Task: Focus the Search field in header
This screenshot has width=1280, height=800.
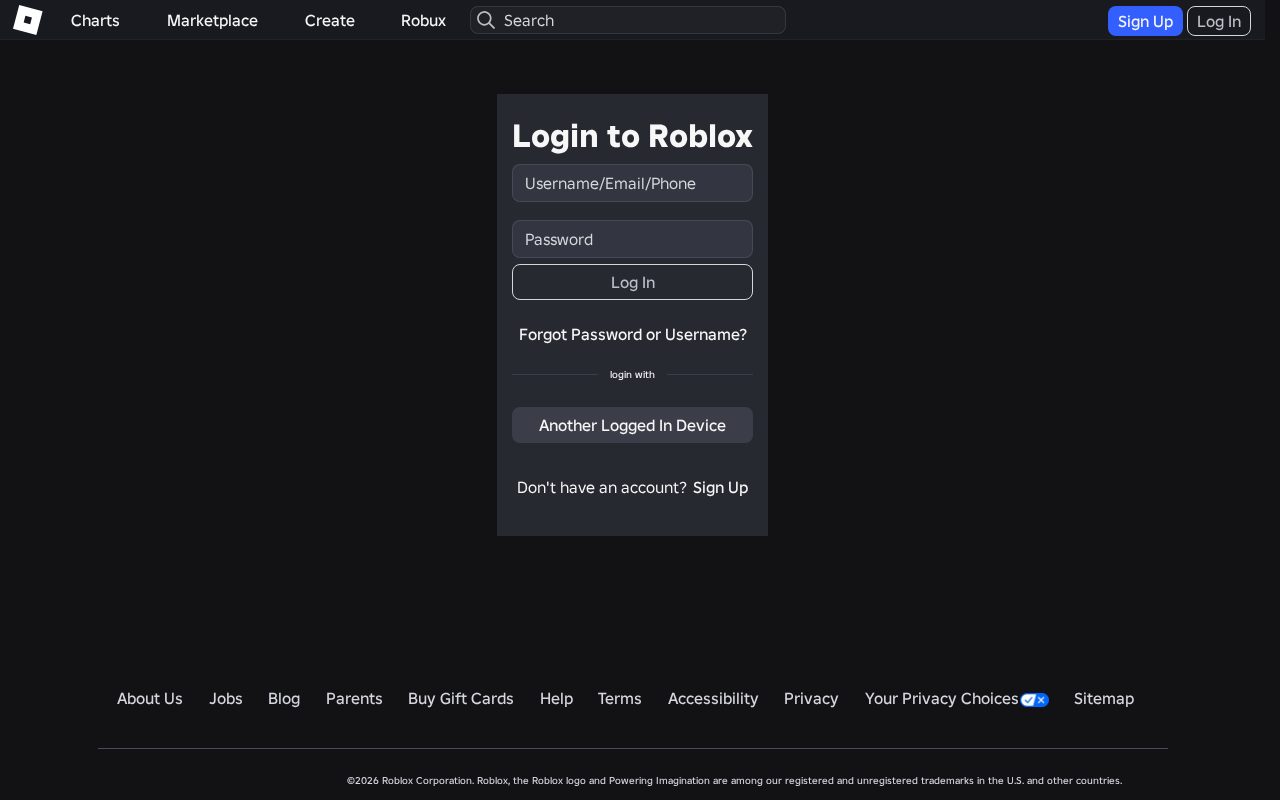Action: [628, 20]
